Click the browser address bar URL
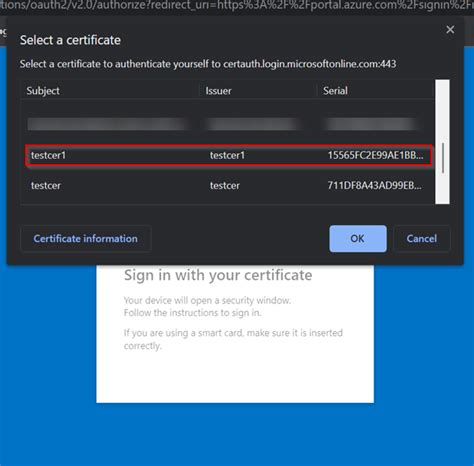The width and height of the screenshot is (474, 466). pyautogui.click(x=237, y=6)
